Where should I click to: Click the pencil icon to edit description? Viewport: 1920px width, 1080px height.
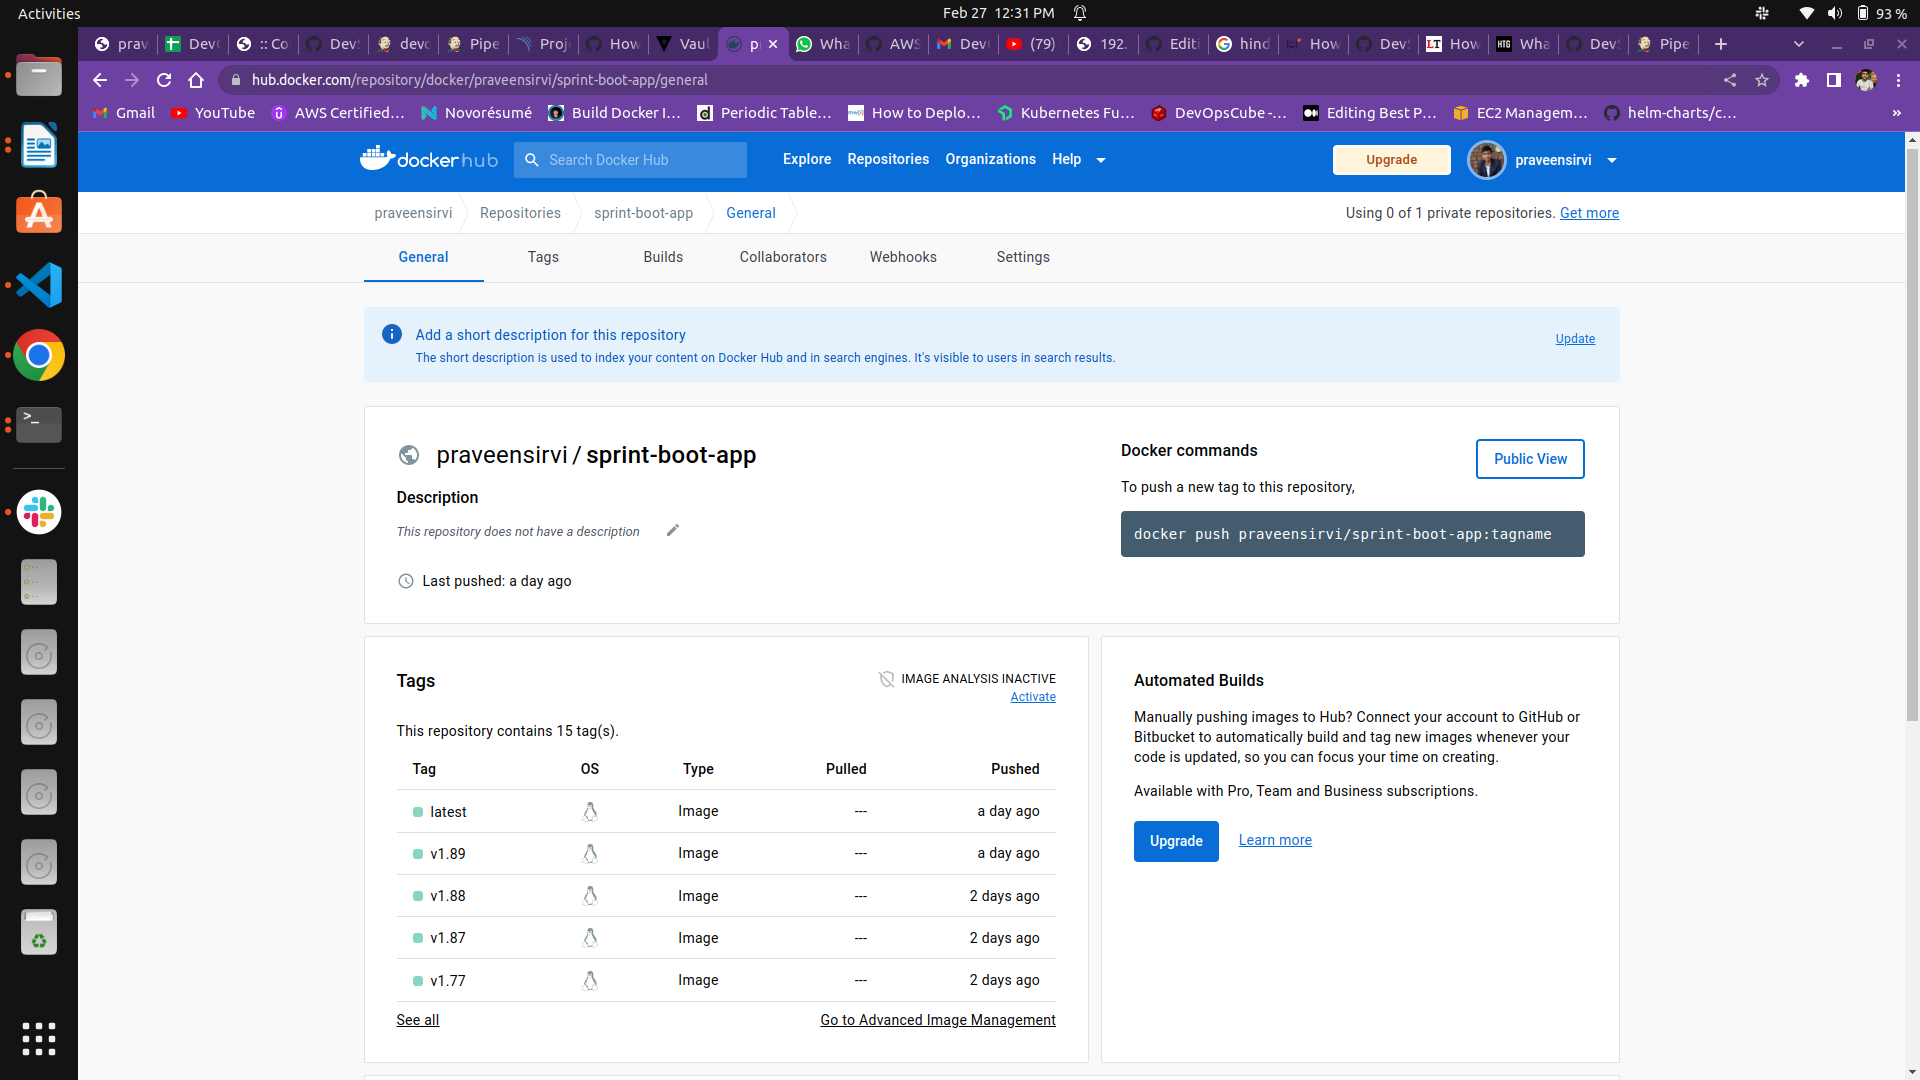click(x=673, y=531)
